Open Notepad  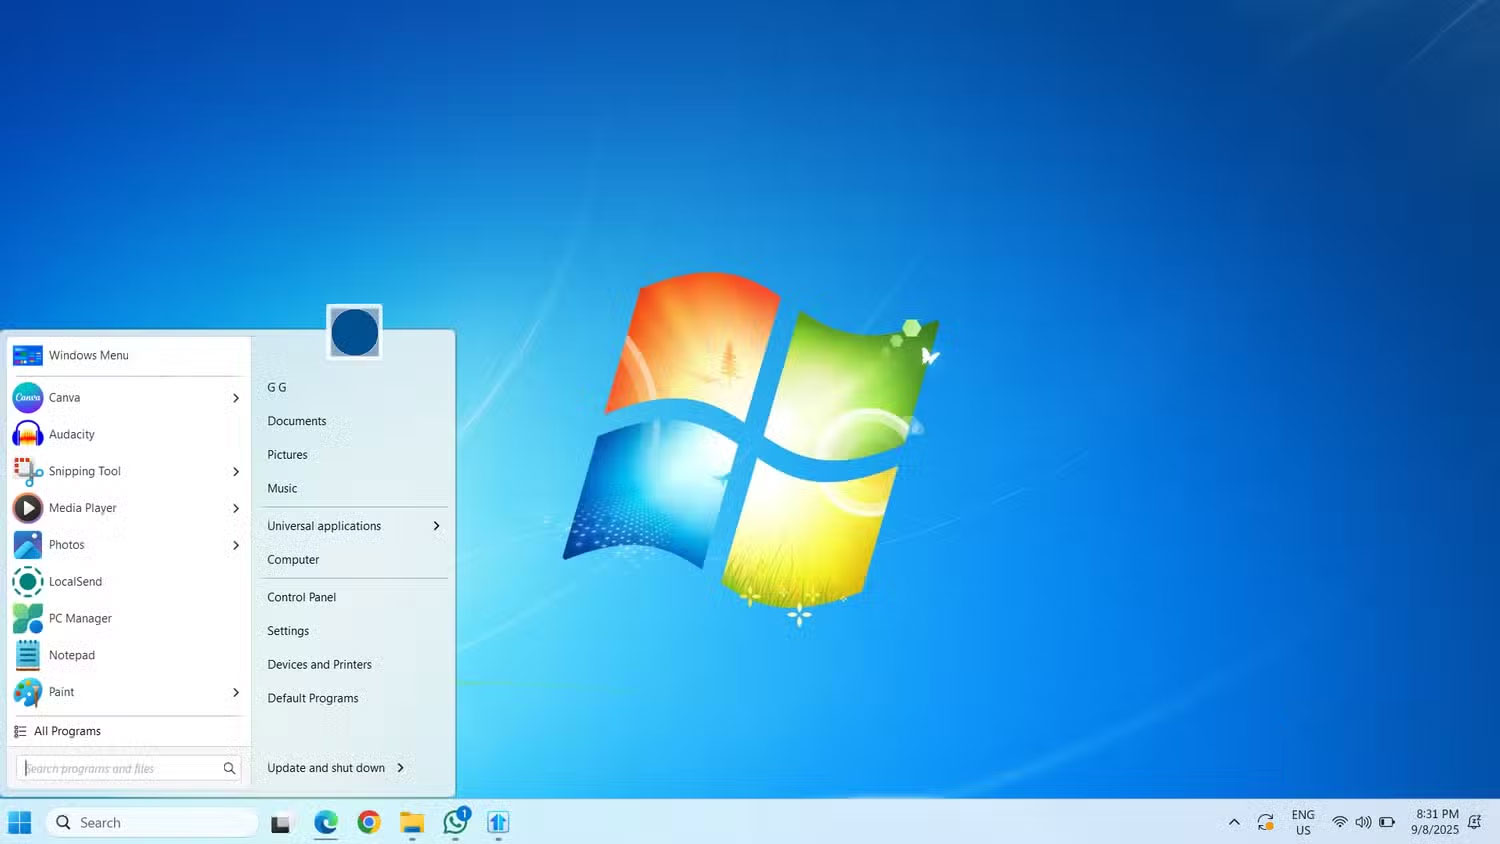[71, 655]
